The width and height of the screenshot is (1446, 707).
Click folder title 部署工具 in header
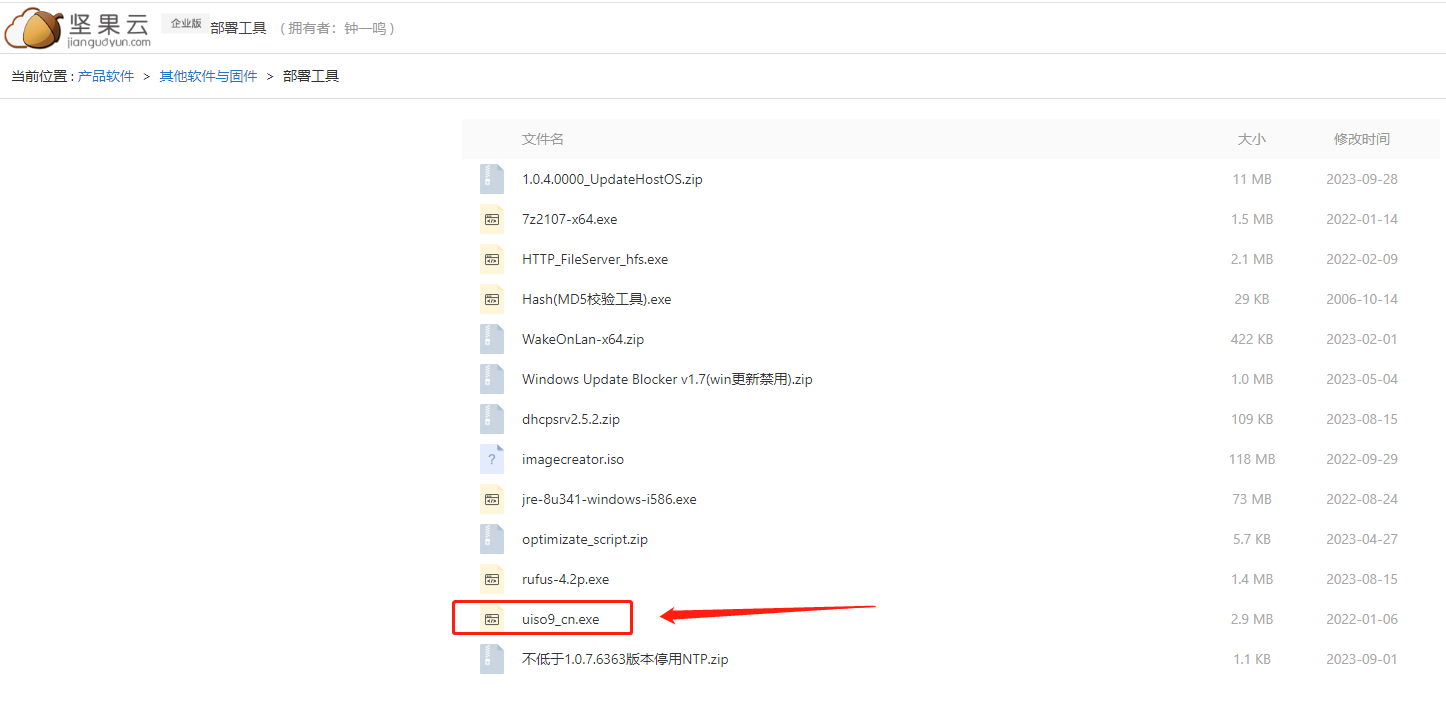coord(238,28)
